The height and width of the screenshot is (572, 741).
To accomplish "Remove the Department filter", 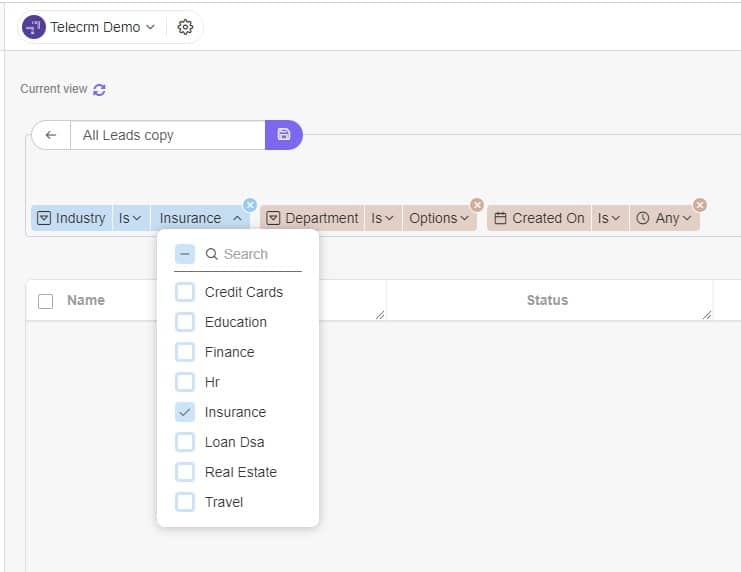I will 477,205.
